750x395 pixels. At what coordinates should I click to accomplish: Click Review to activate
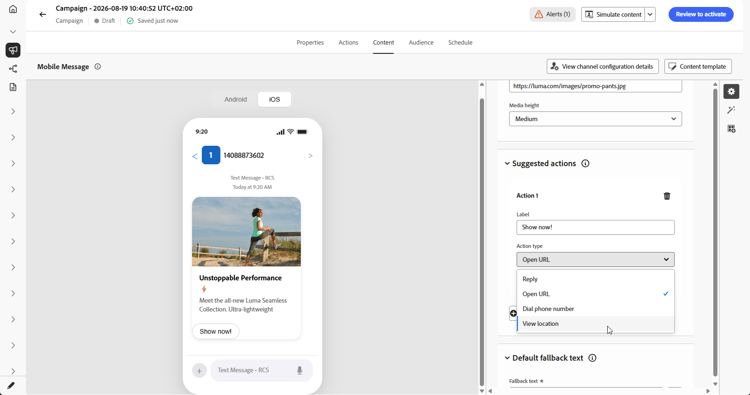[701, 14]
